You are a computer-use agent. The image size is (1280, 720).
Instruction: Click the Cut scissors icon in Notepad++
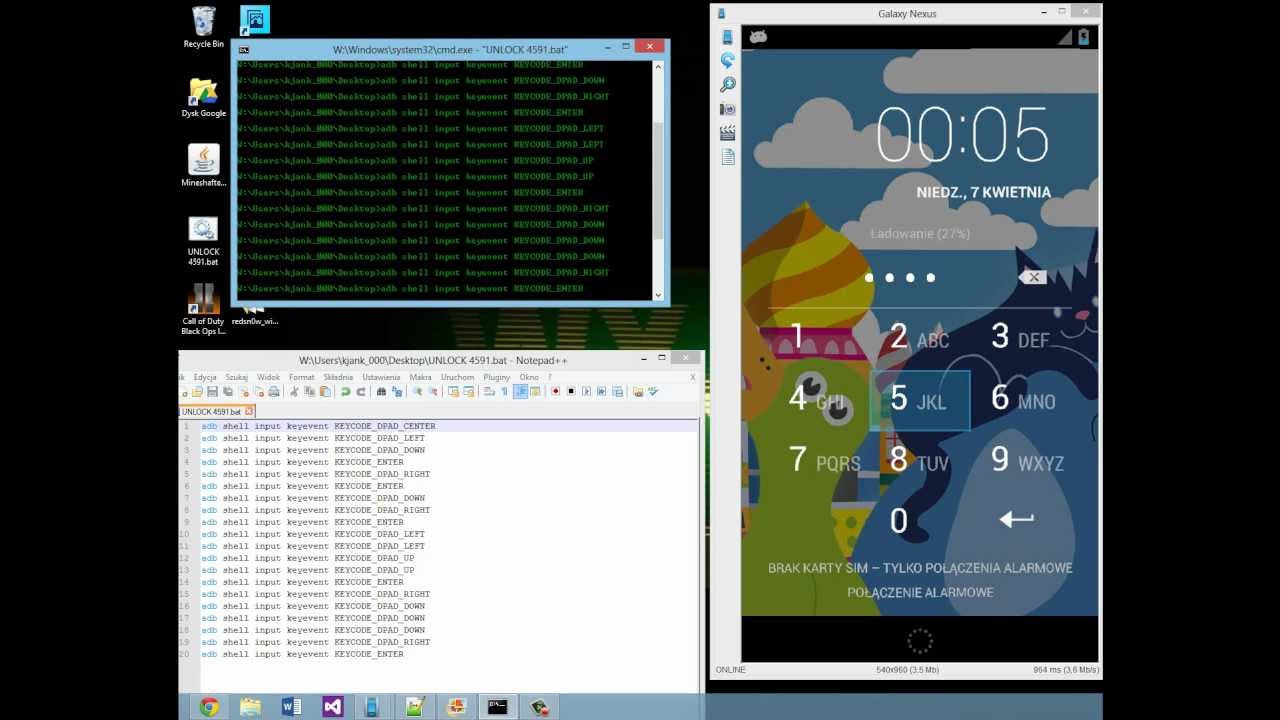click(x=295, y=391)
